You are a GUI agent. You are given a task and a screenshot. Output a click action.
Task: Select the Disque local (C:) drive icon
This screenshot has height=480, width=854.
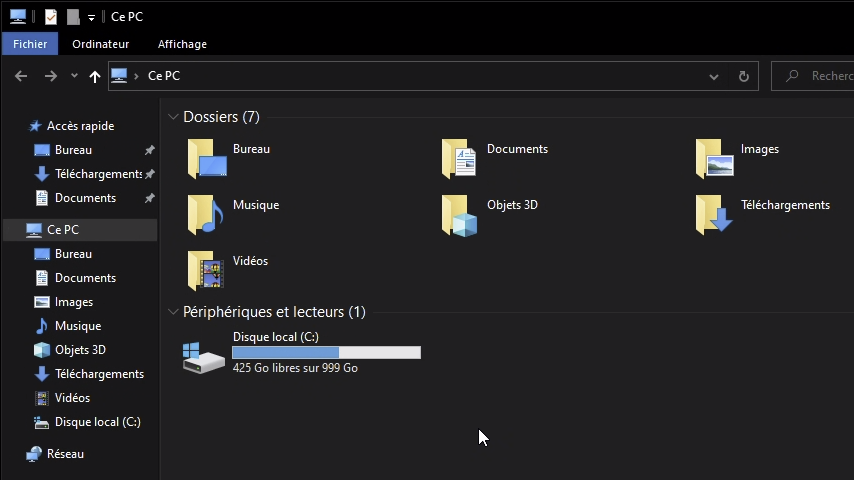[204, 357]
